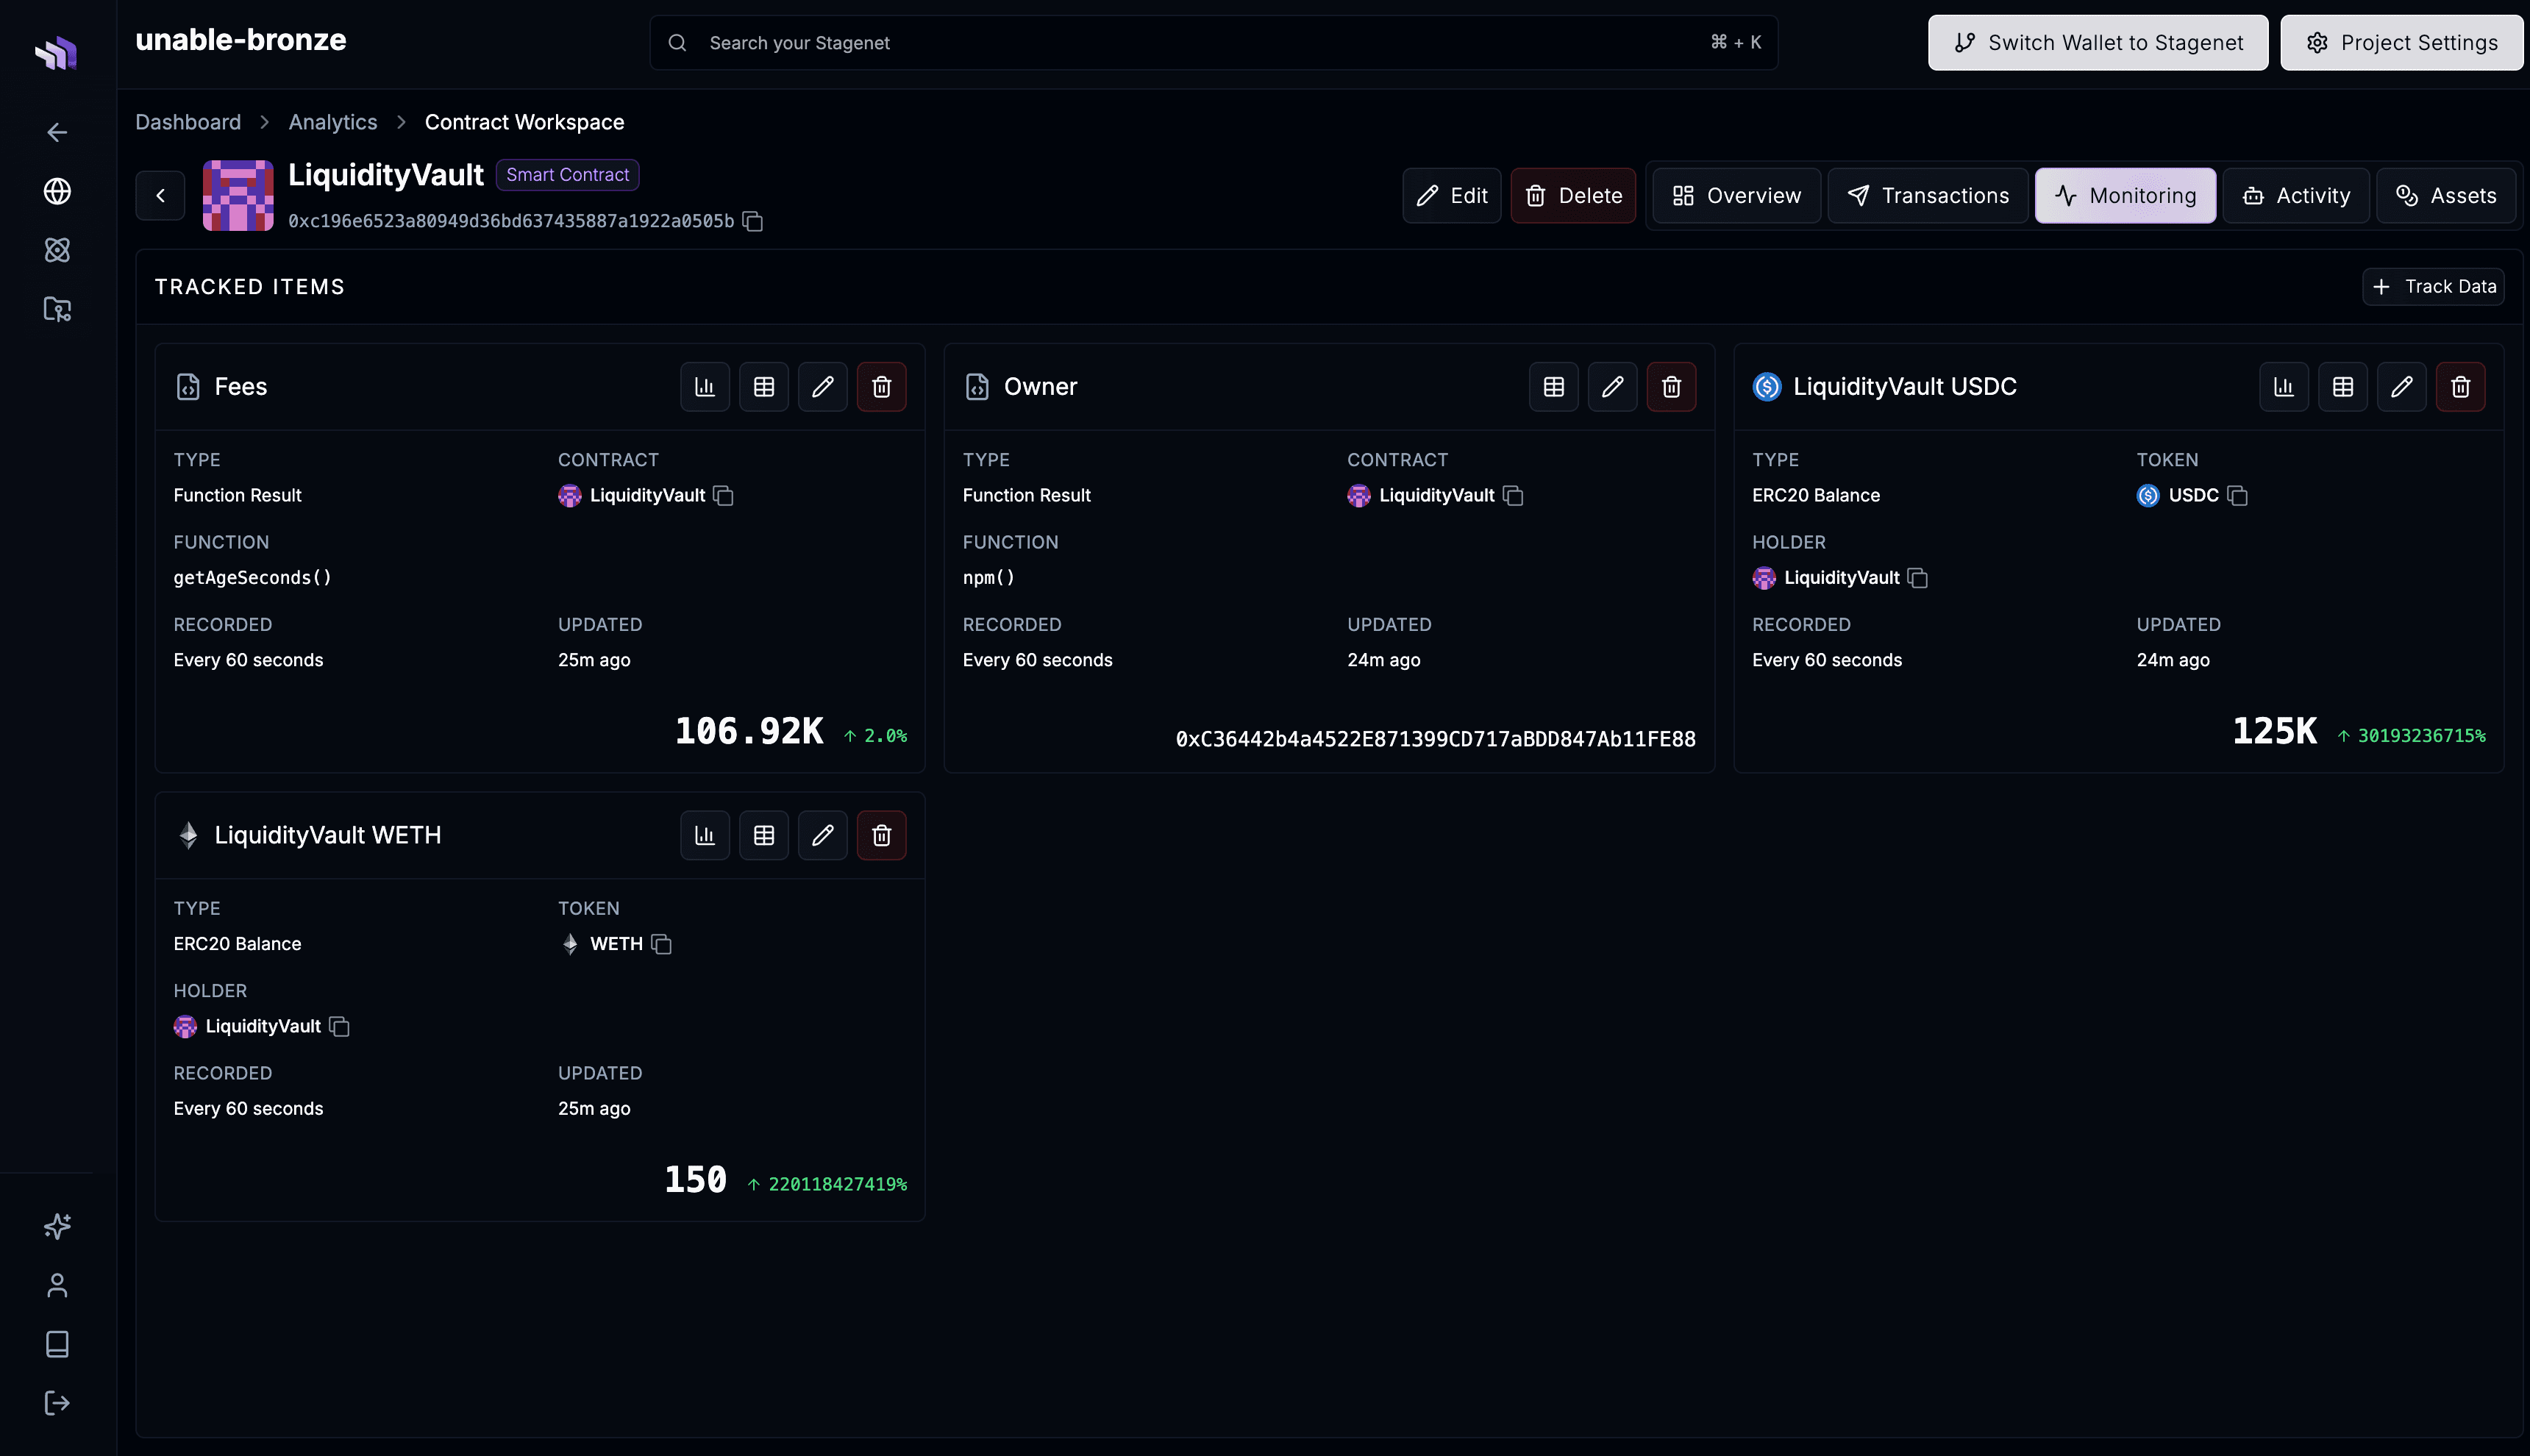Open the table view for Fees
Screen dimensions: 2530x1456
(764, 387)
